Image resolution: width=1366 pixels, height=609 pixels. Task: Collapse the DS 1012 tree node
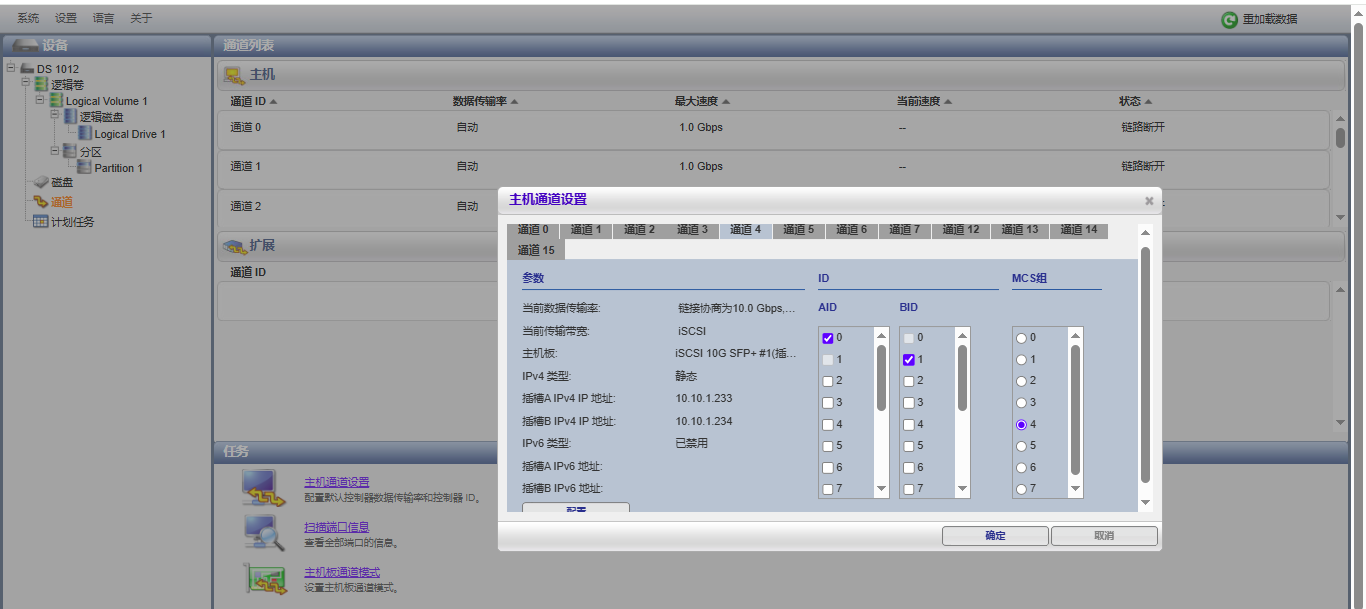coord(11,68)
